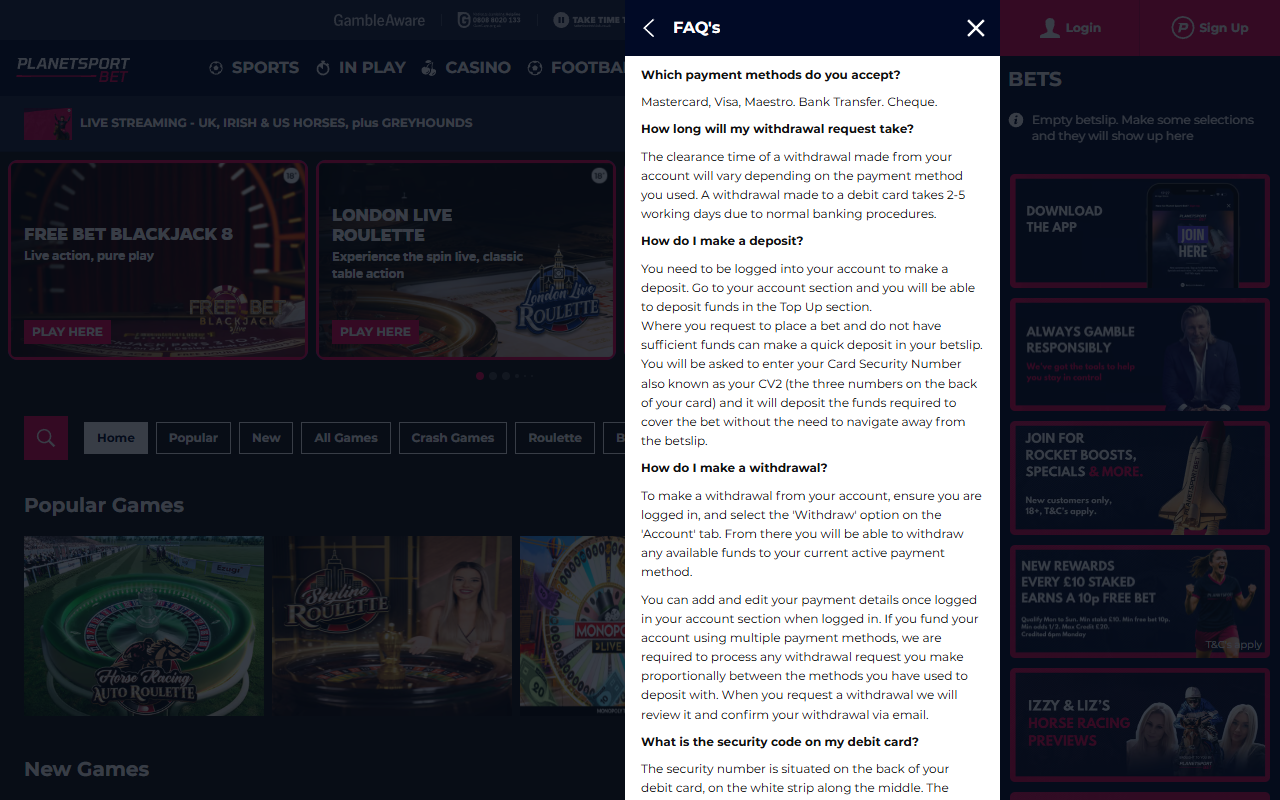Select the first carousel dot
Screen dimensions: 1280x800
[480, 376]
